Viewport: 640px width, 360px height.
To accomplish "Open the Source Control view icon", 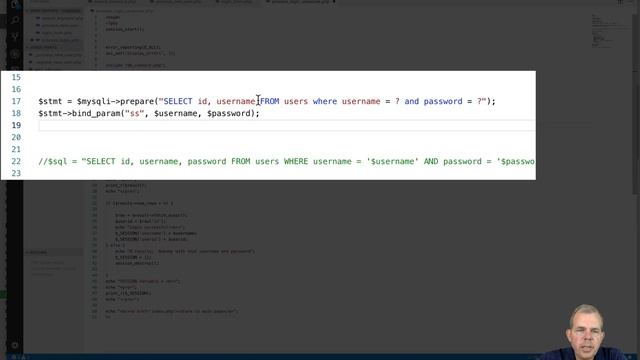I will pos(15,37).
